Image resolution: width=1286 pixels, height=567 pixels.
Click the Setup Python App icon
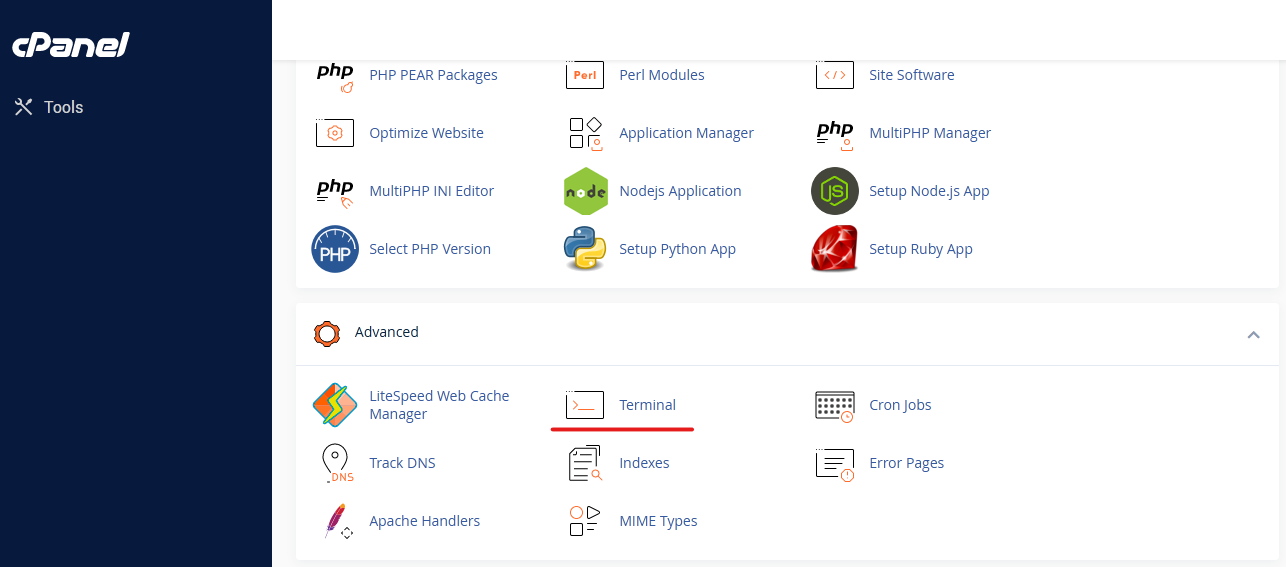585,249
